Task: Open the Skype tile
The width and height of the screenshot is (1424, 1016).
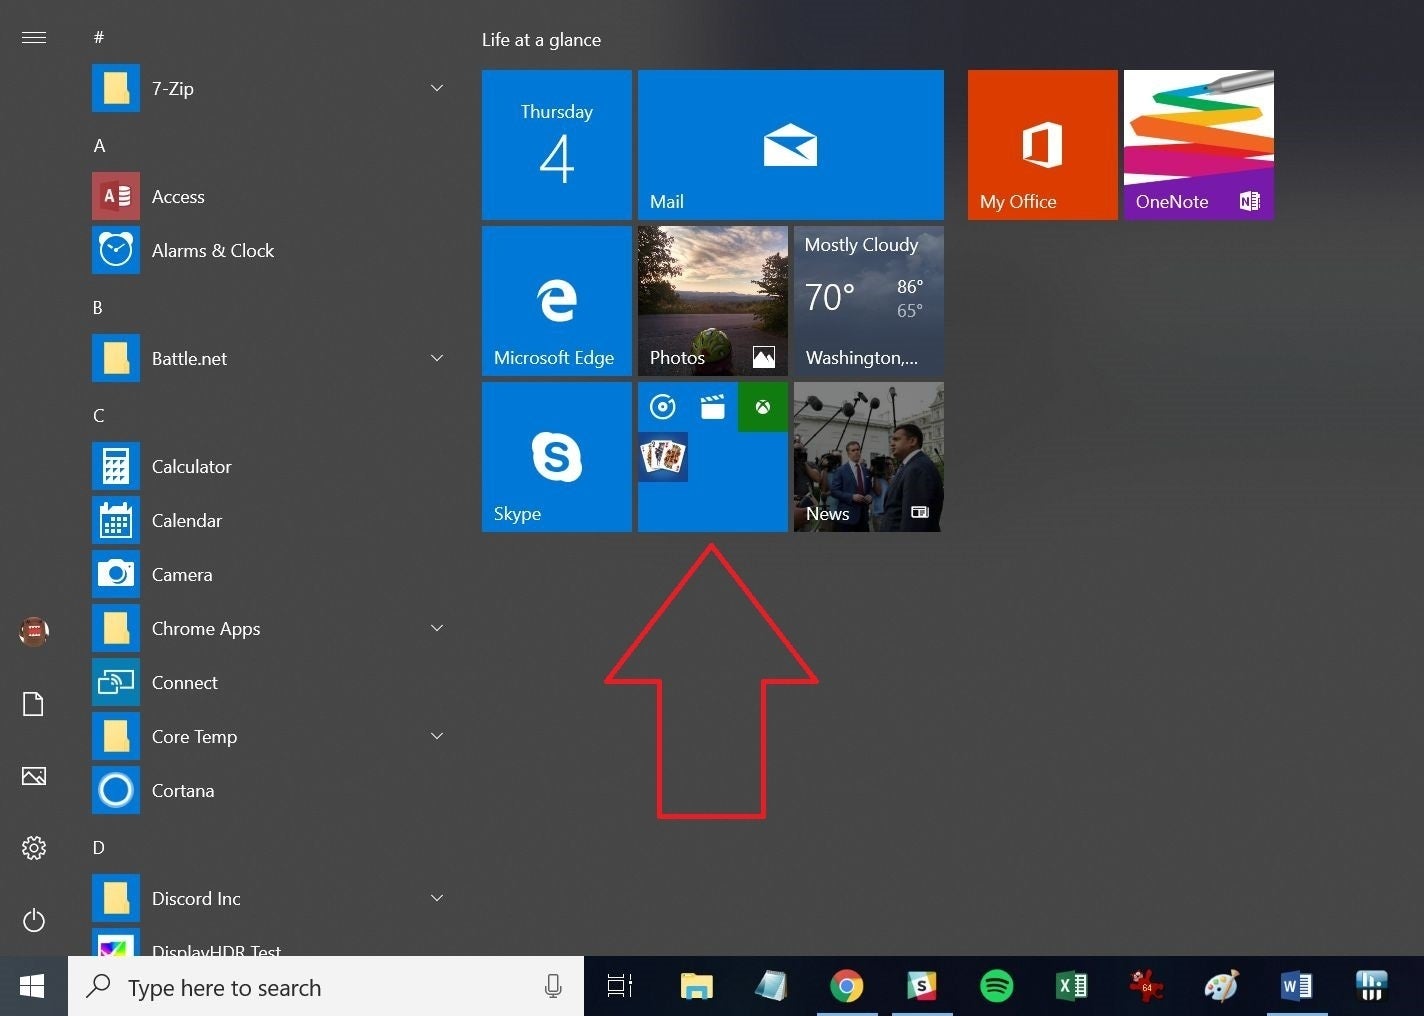Action: point(557,457)
